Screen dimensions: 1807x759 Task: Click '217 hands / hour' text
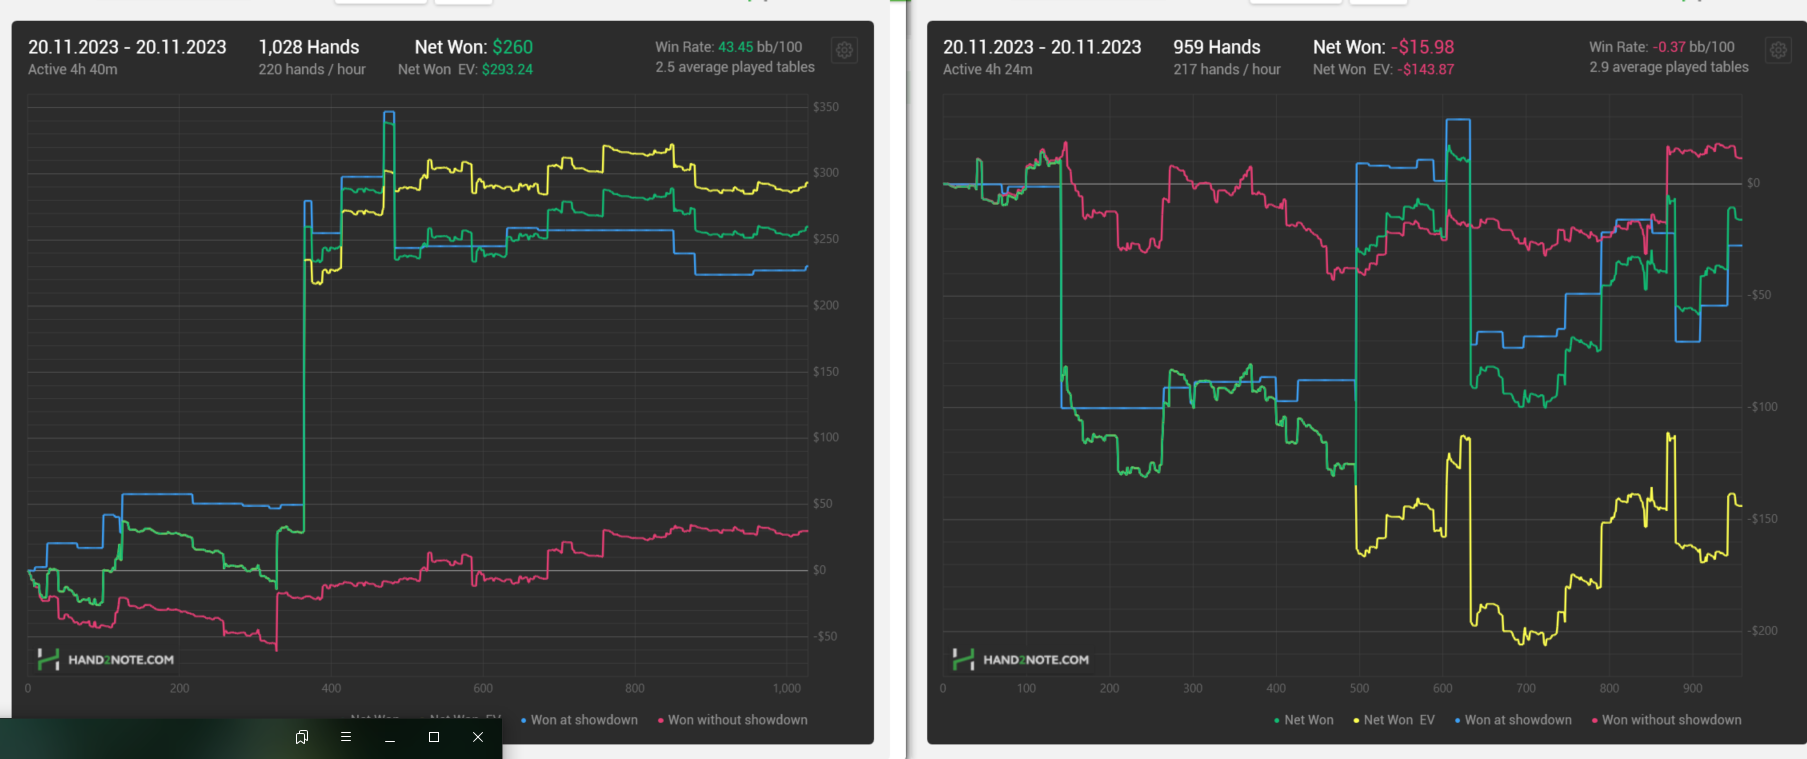coord(1227,69)
